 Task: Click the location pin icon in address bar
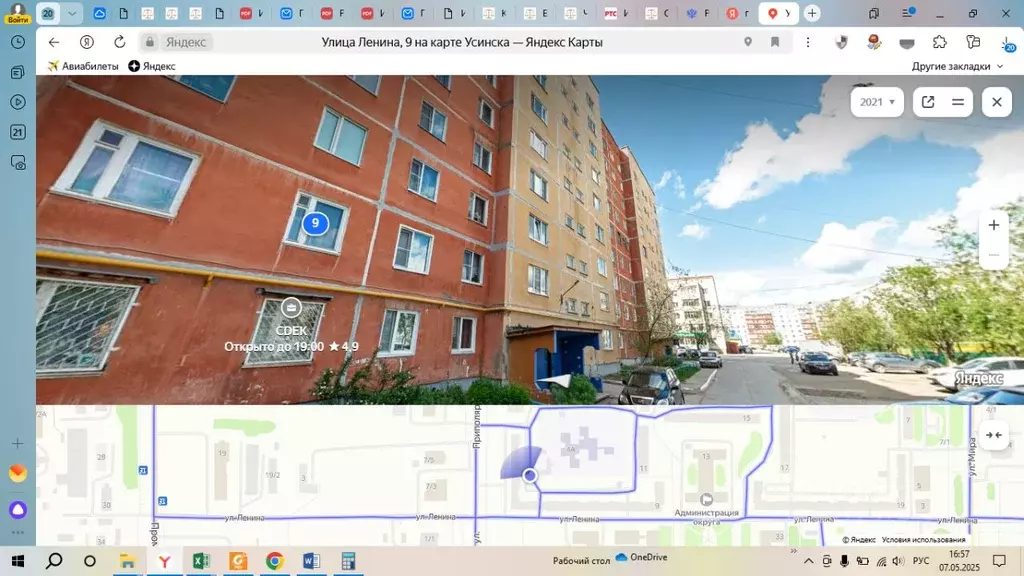tap(748, 42)
